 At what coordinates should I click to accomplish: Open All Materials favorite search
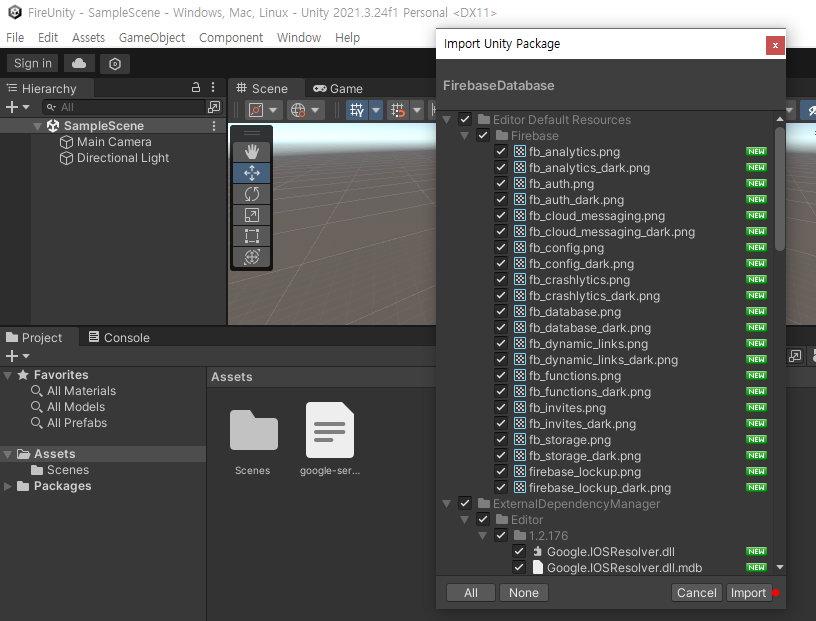[81, 391]
